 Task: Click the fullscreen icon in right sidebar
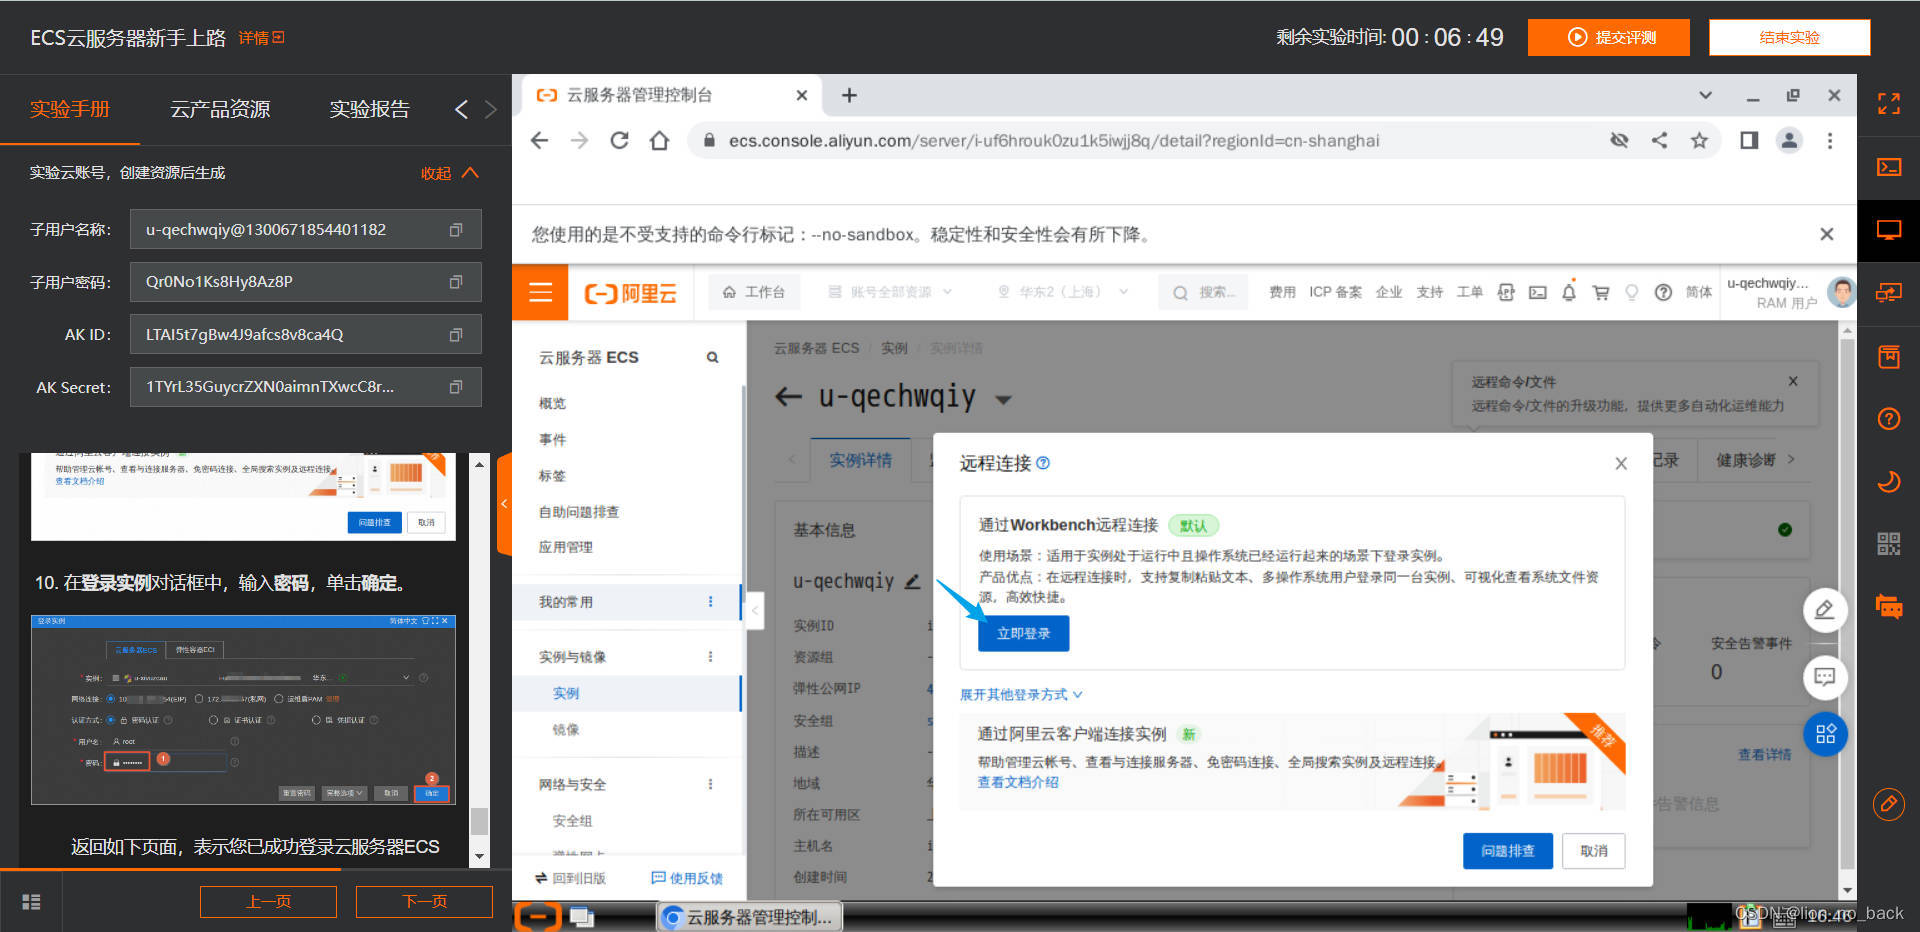(1888, 104)
